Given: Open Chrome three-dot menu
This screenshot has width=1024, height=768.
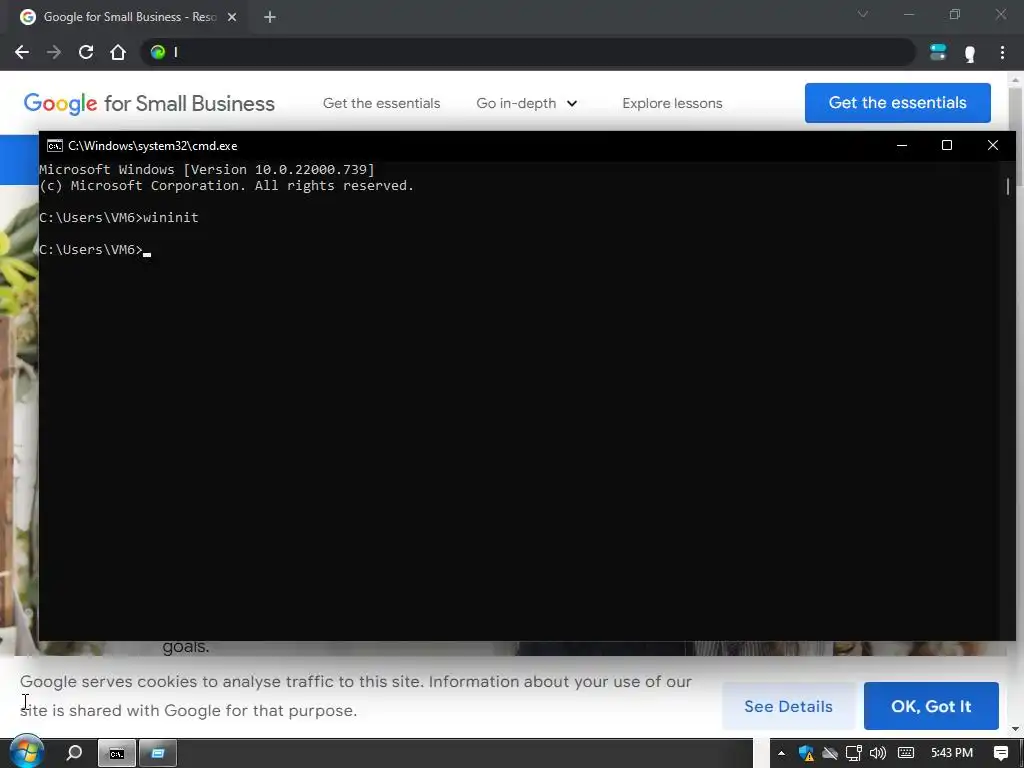Looking at the screenshot, I should point(1002,52).
